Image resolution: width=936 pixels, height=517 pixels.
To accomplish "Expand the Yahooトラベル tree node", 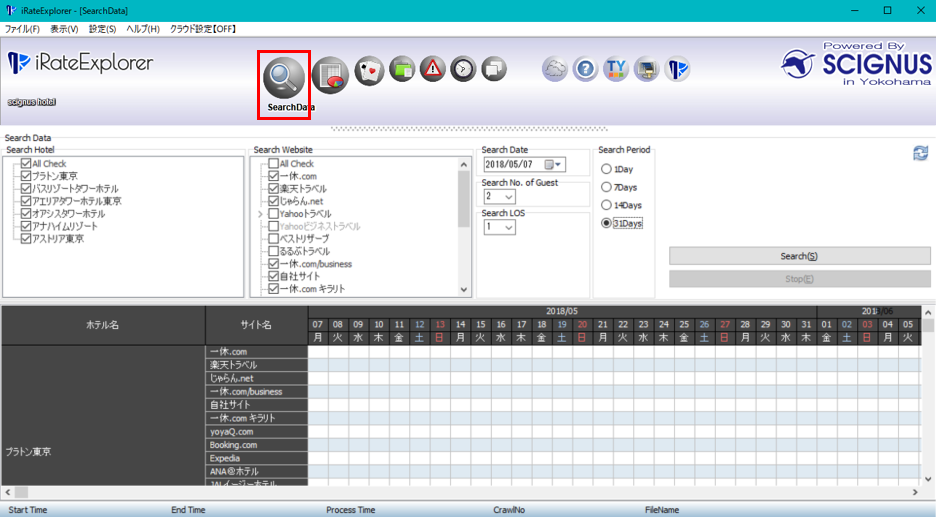I will coord(260,214).
